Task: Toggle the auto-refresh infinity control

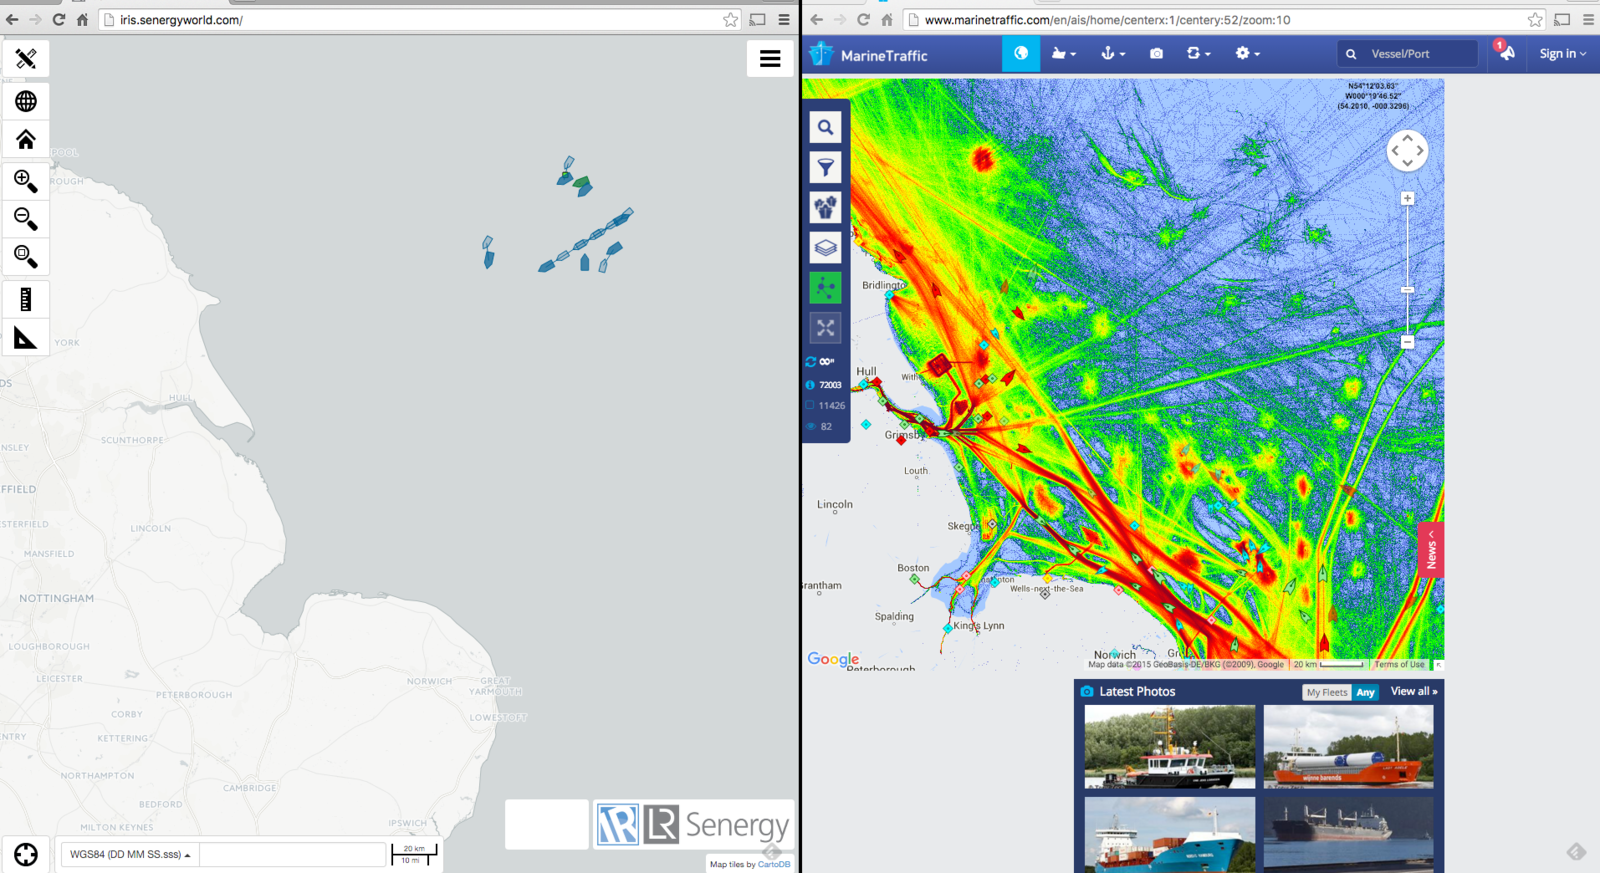Action: point(820,362)
